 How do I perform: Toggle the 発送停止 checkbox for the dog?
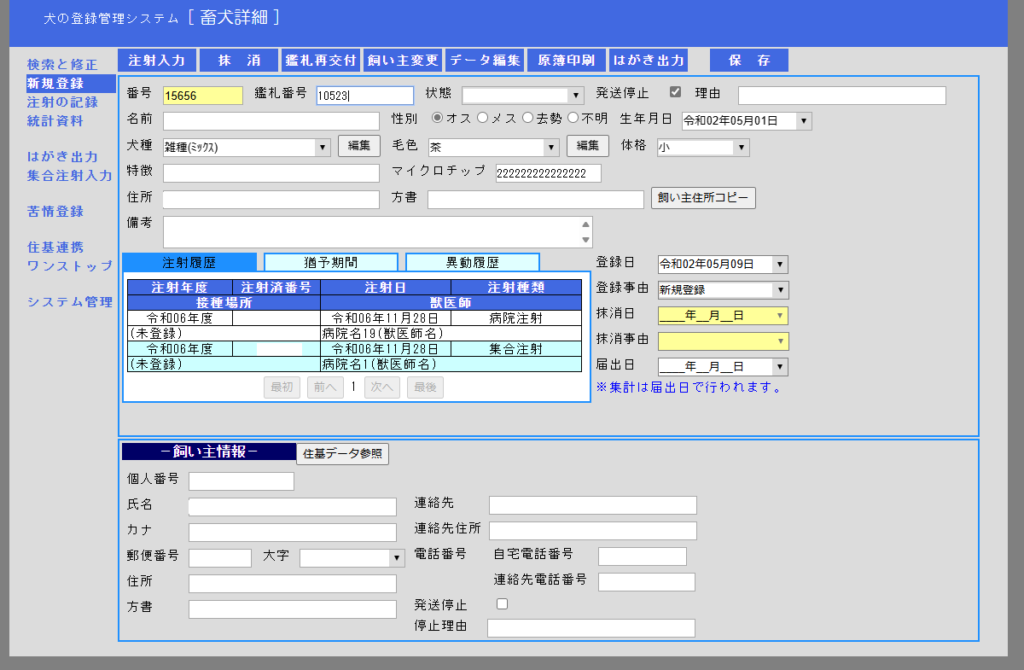coord(675,93)
